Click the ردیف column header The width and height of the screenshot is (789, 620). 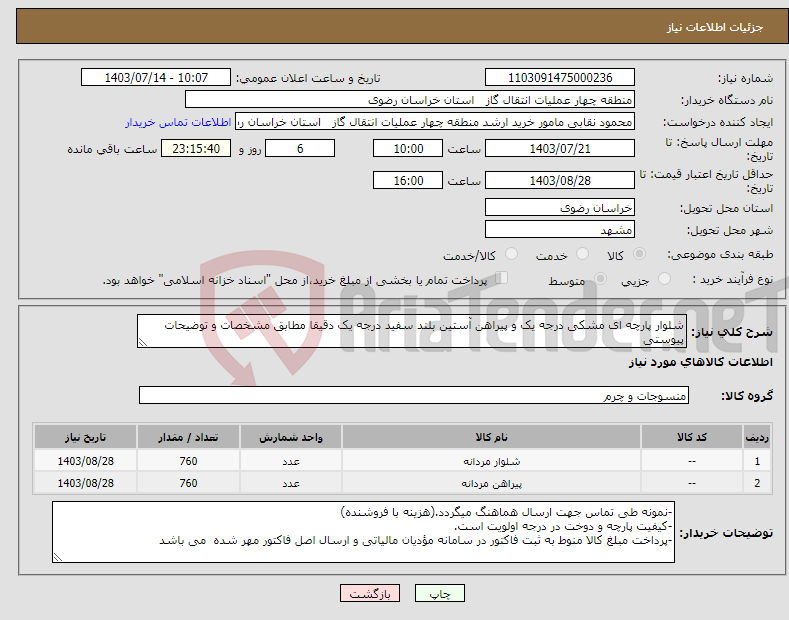tap(757, 437)
